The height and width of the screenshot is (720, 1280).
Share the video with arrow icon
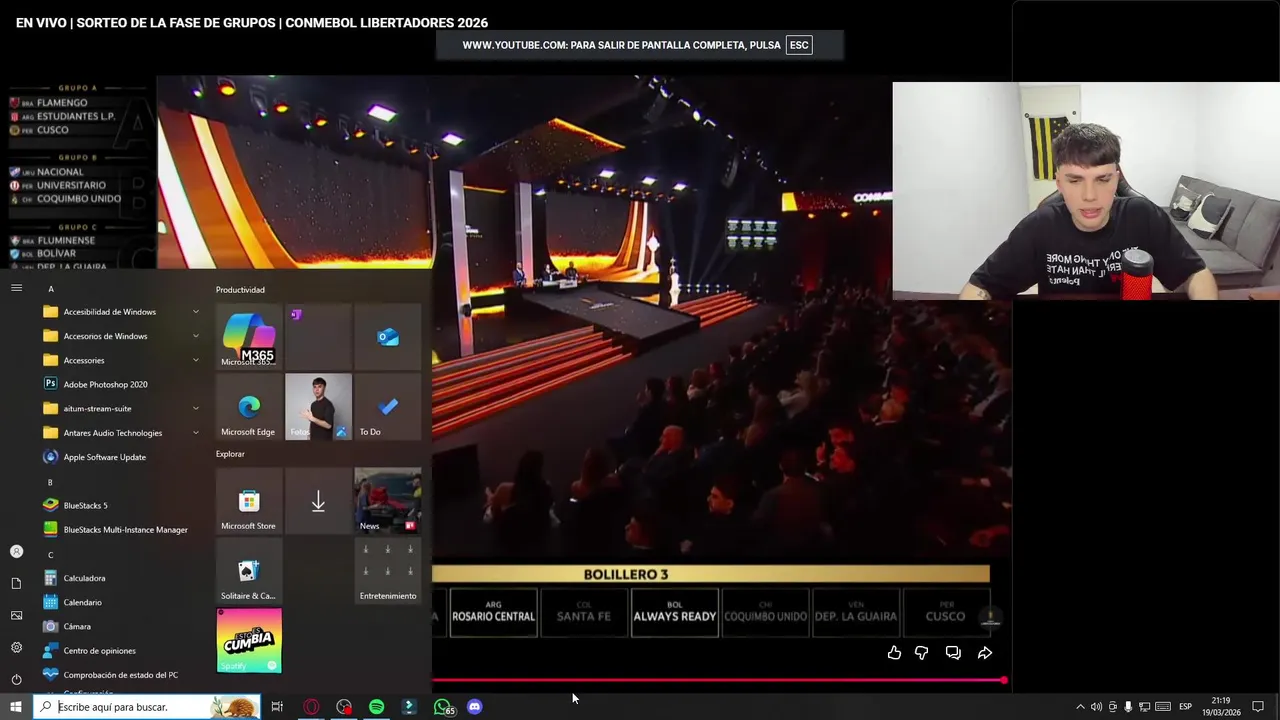(x=985, y=653)
